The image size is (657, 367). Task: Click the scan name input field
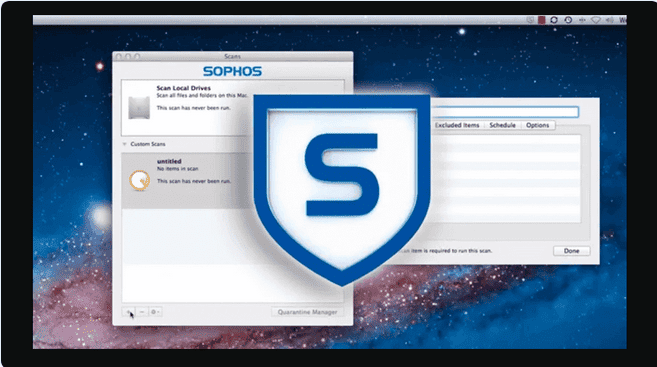505,111
